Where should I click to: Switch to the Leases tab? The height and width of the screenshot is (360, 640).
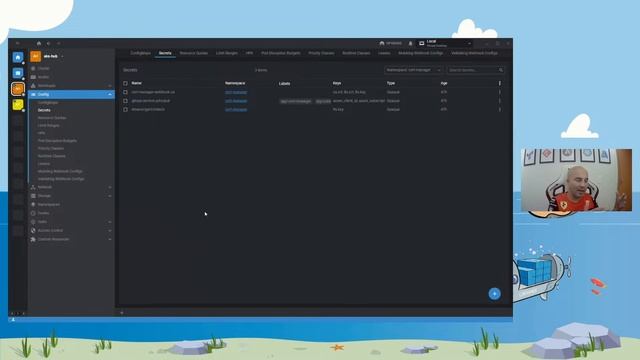(384, 53)
